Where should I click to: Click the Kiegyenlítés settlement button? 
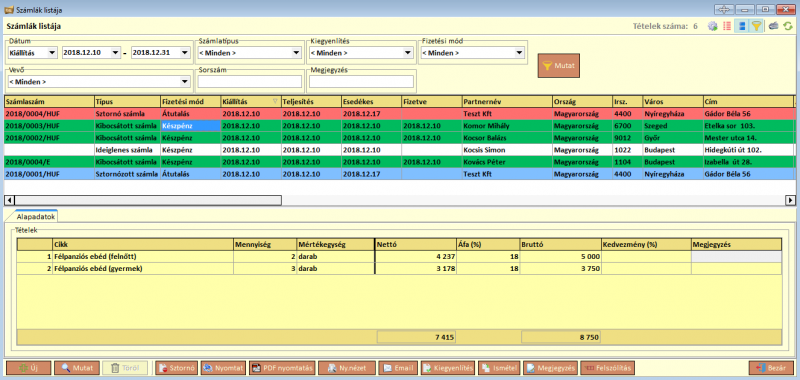click(x=447, y=368)
